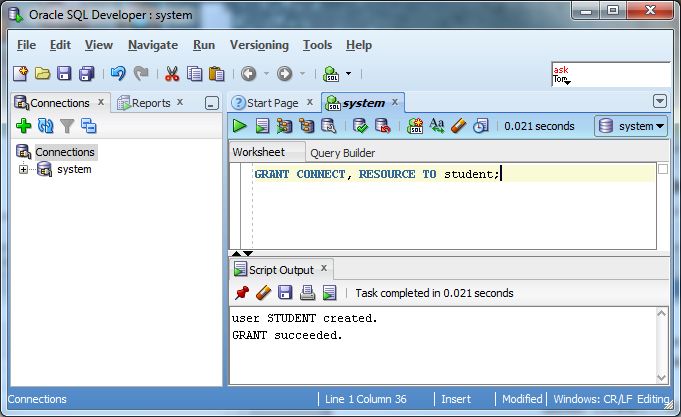Open the Tools menu
The image size is (681, 417).
point(317,45)
